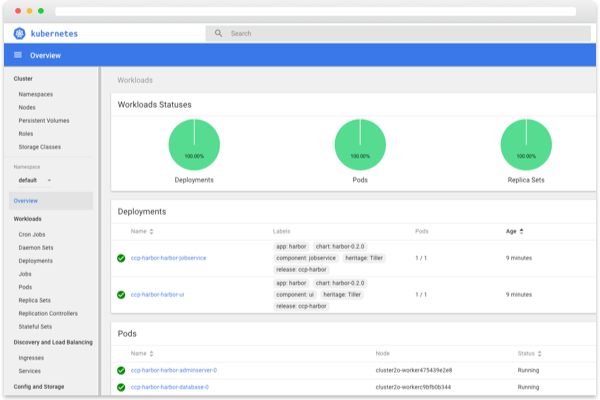Click 'release: ccp-harbor' chip in jobservice row

301,269
